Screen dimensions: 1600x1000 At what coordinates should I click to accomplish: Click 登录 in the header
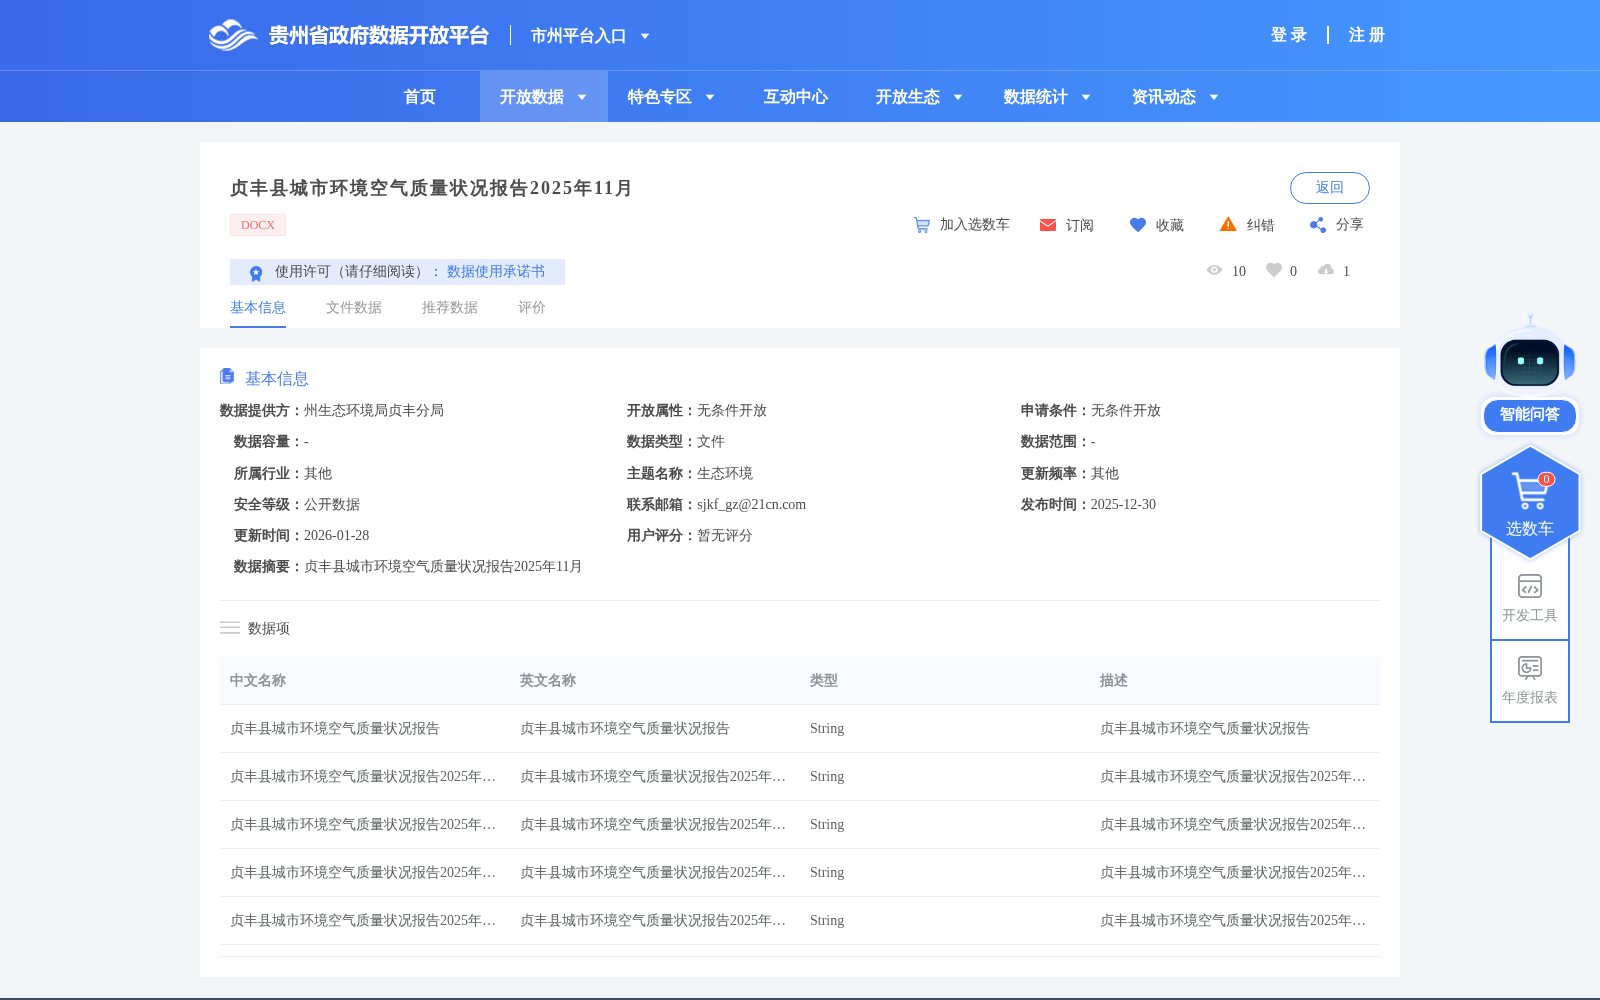[1289, 35]
